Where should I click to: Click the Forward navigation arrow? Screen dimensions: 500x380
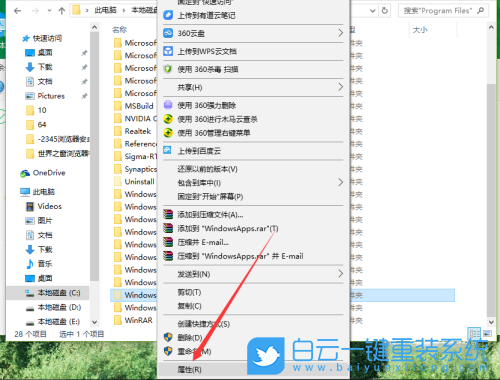tap(35, 11)
